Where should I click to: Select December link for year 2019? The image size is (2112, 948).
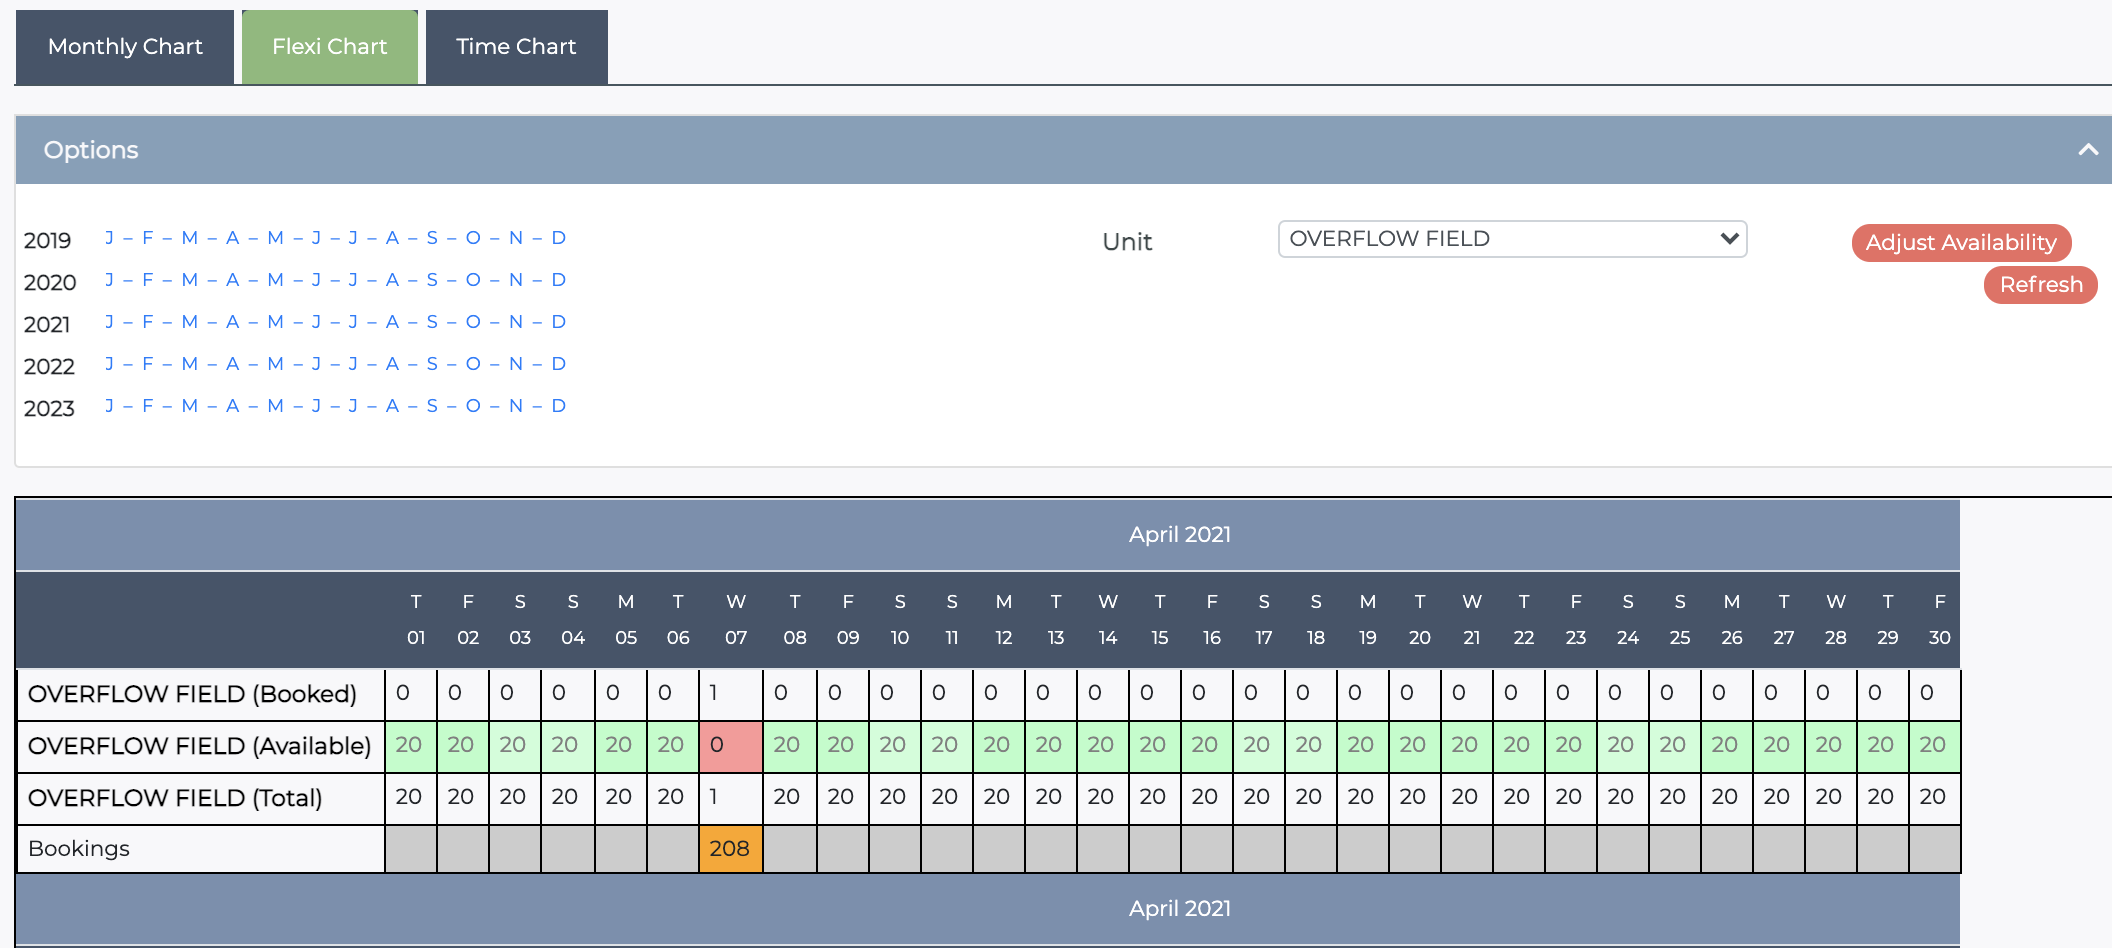(x=558, y=238)
